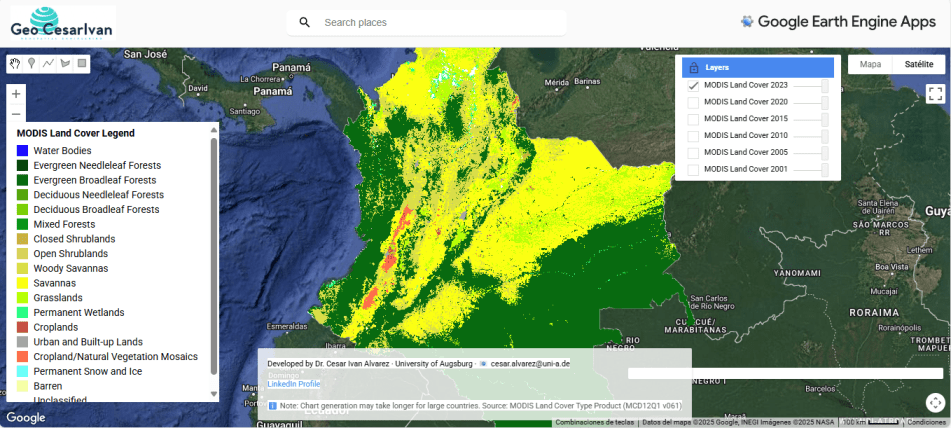The width and height of the screenshot is (951, 428).
Task: Zoom out with the minus button
Action: coord(16,113)
